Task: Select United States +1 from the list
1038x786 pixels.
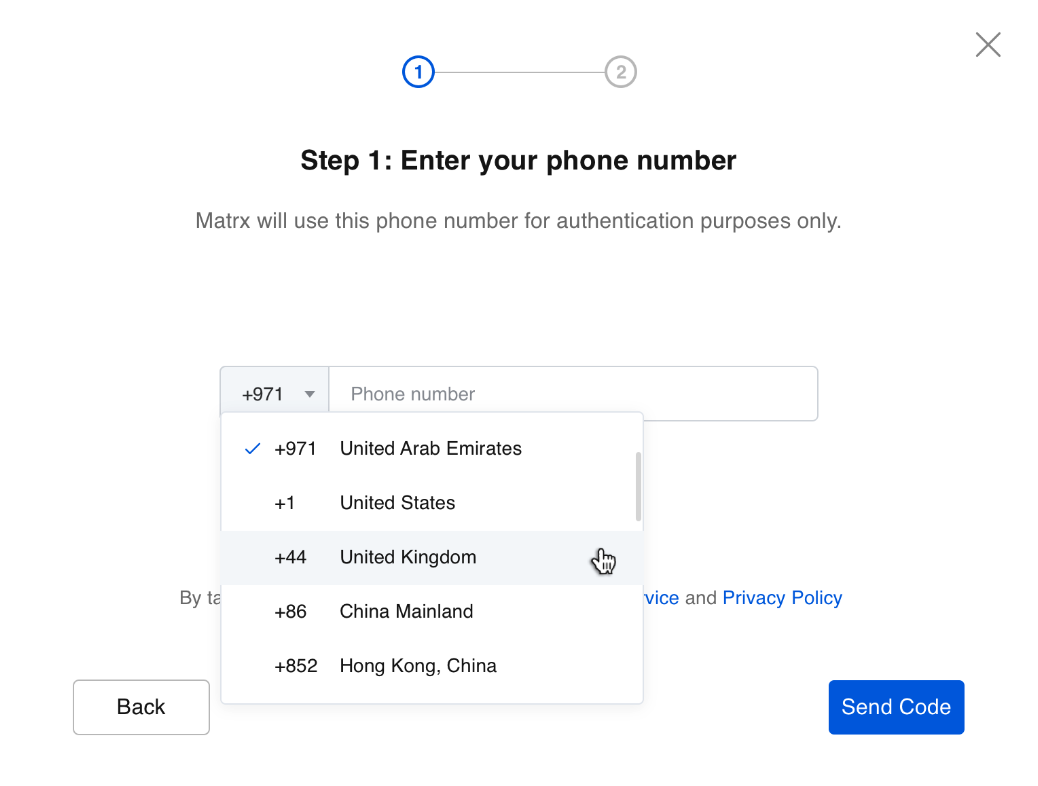Action: point(397,503)
